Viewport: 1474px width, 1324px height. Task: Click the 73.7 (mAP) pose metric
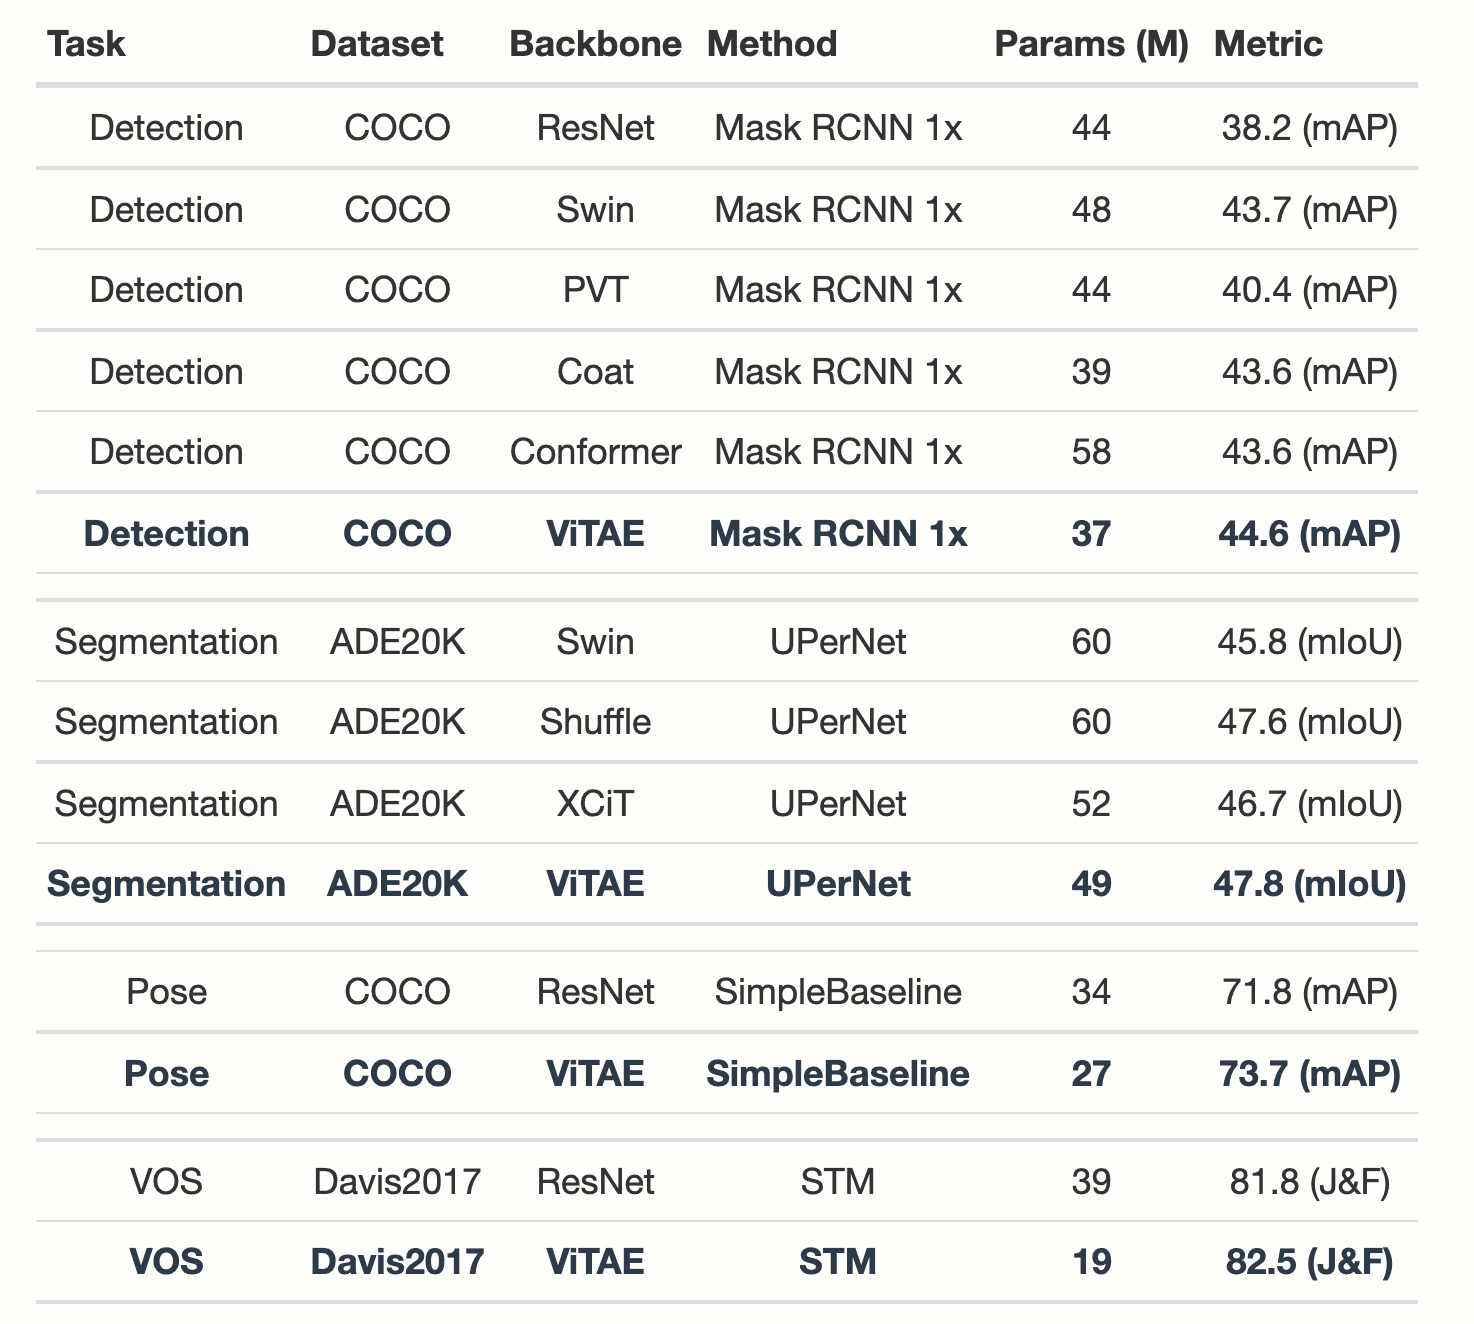pyautogui.click(x=1309, y=1074)
